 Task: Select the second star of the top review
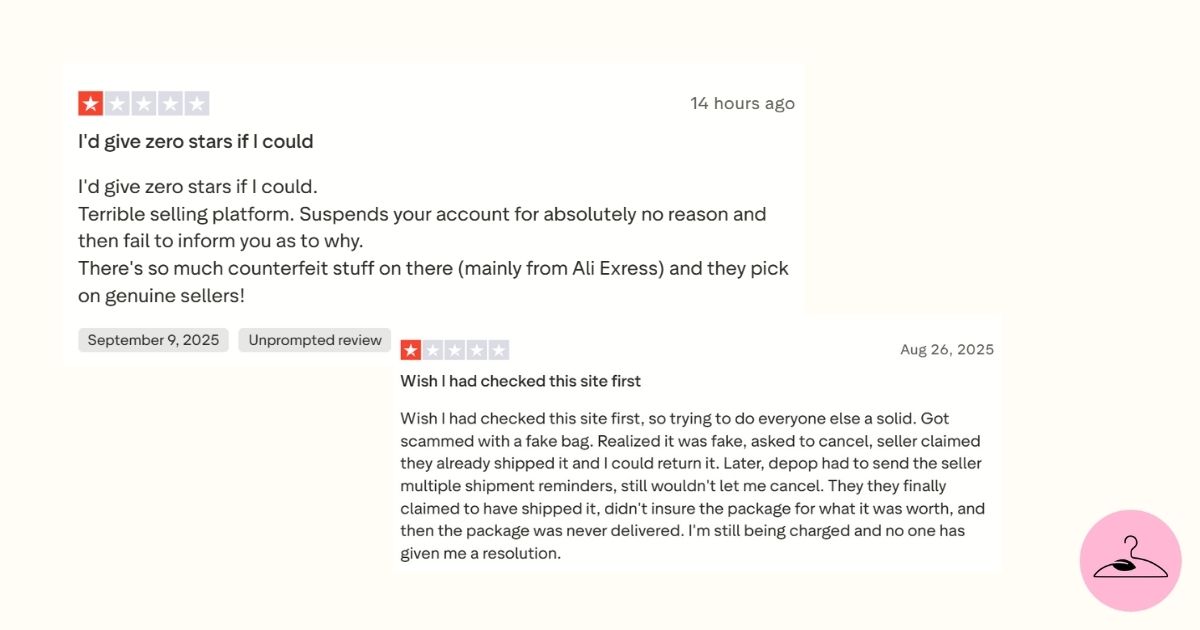tap(117, 104)
